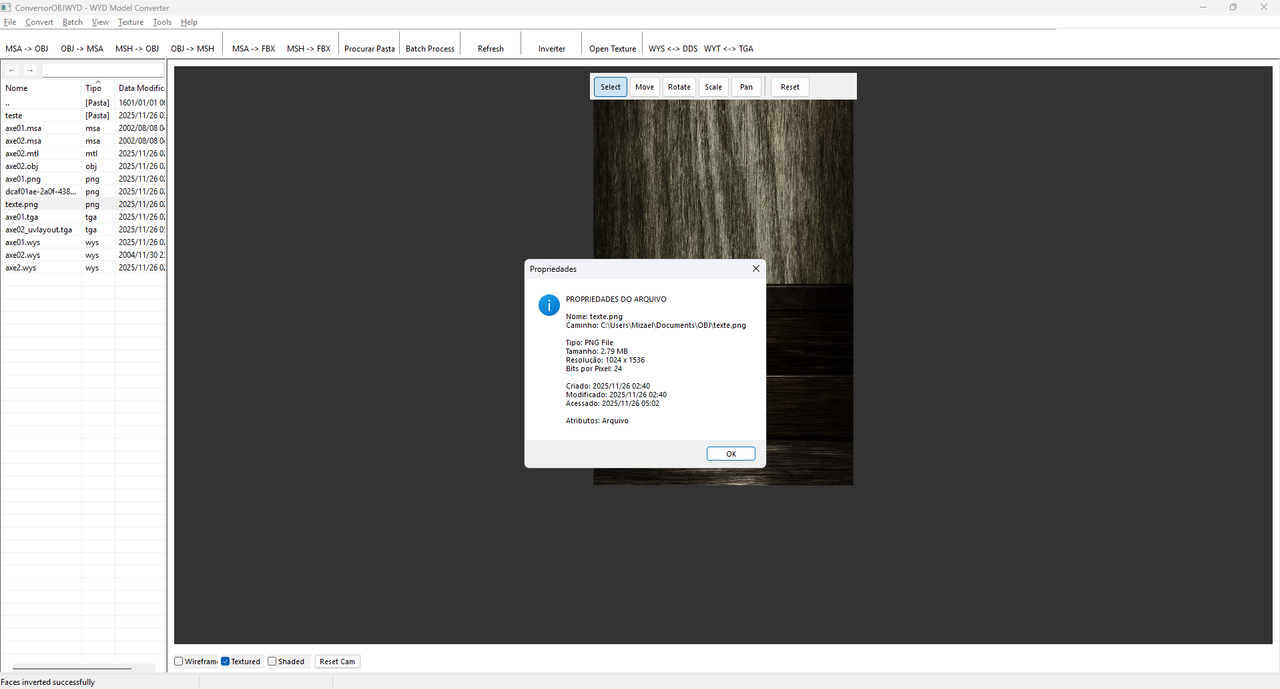Click the Refresh toolbar button
This screenshot has width=1280, height=689.
tap(491, 48)
